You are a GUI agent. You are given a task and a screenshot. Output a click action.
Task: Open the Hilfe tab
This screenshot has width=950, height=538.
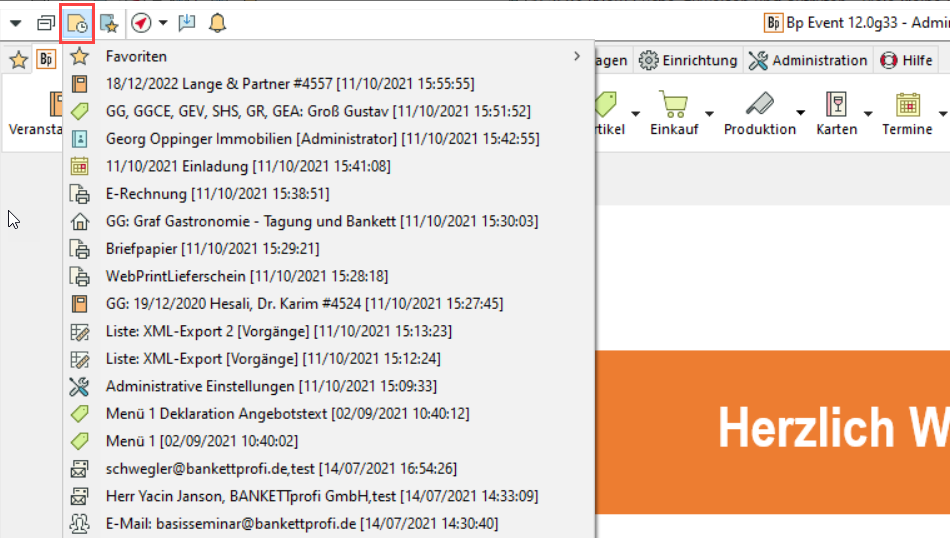click(x=906, y=60)
